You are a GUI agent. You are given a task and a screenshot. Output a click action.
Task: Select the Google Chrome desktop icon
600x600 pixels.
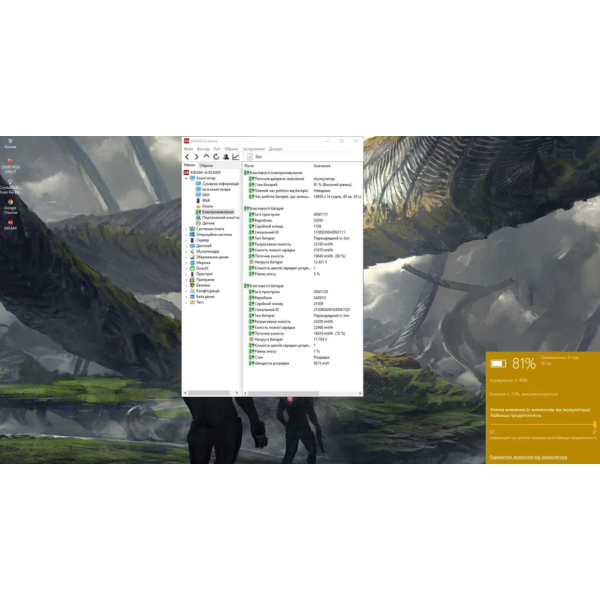point(10,207)
